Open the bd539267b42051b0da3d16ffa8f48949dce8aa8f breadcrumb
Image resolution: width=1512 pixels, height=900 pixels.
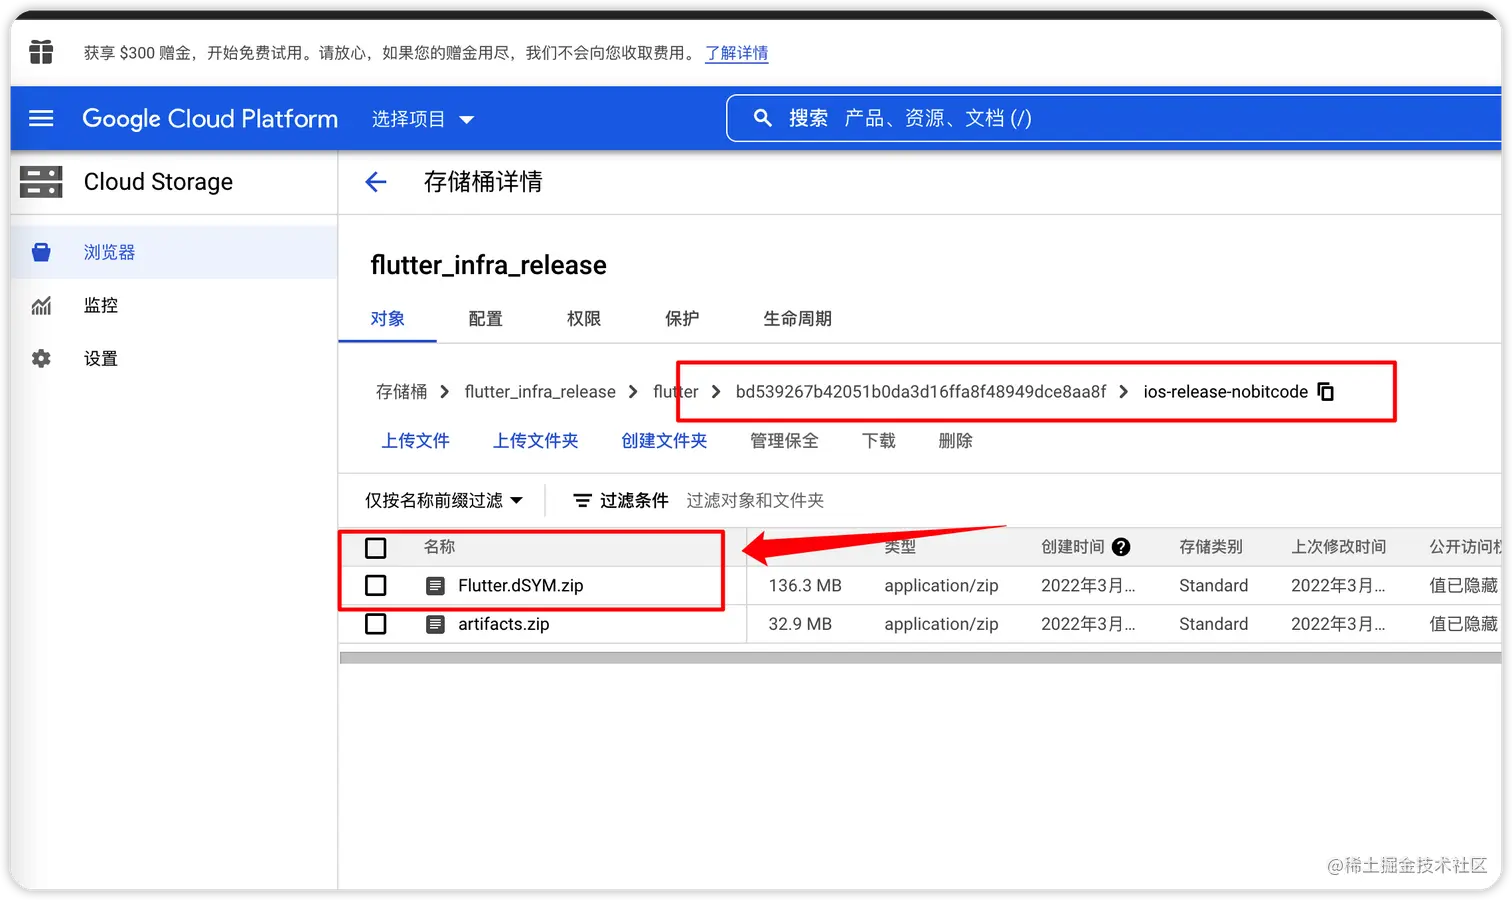coord(921,391)
